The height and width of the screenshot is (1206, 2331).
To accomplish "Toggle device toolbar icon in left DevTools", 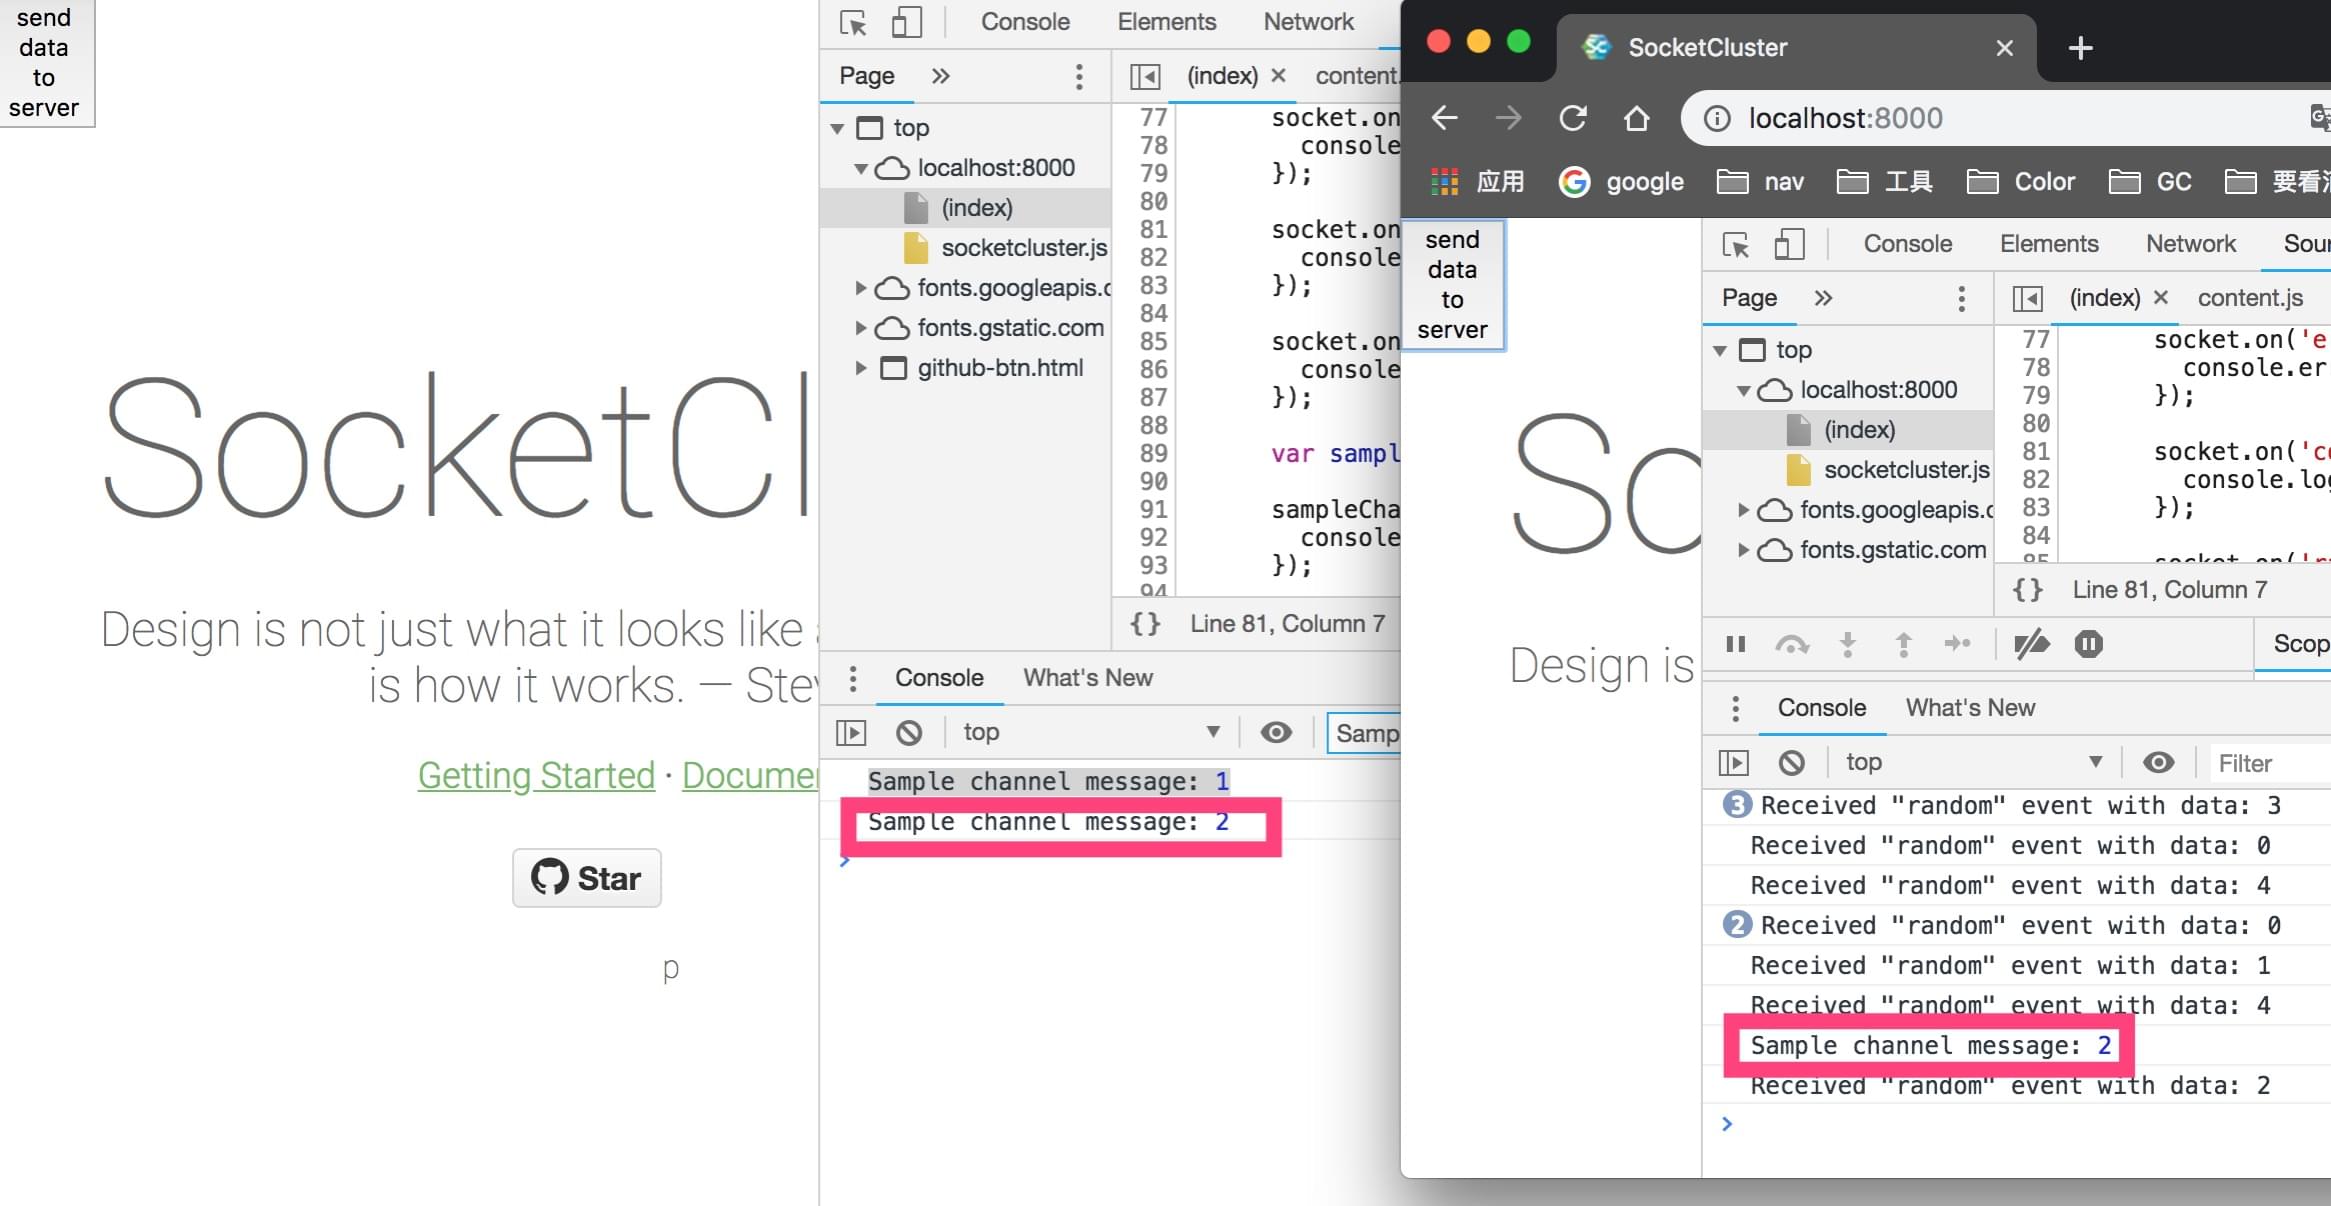I will (906, 22).
